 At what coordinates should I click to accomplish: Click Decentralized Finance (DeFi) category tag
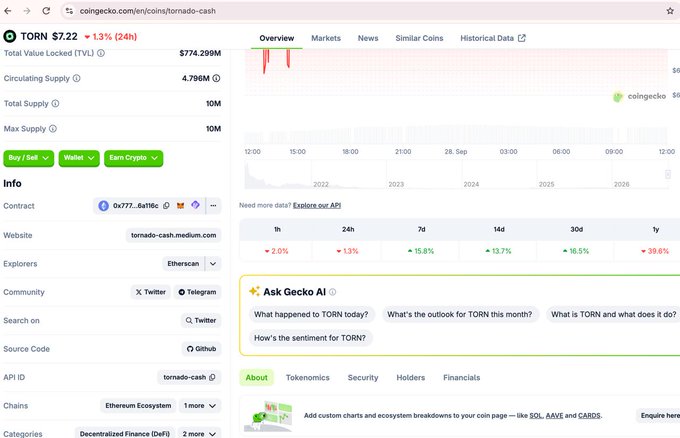[124, 434]
